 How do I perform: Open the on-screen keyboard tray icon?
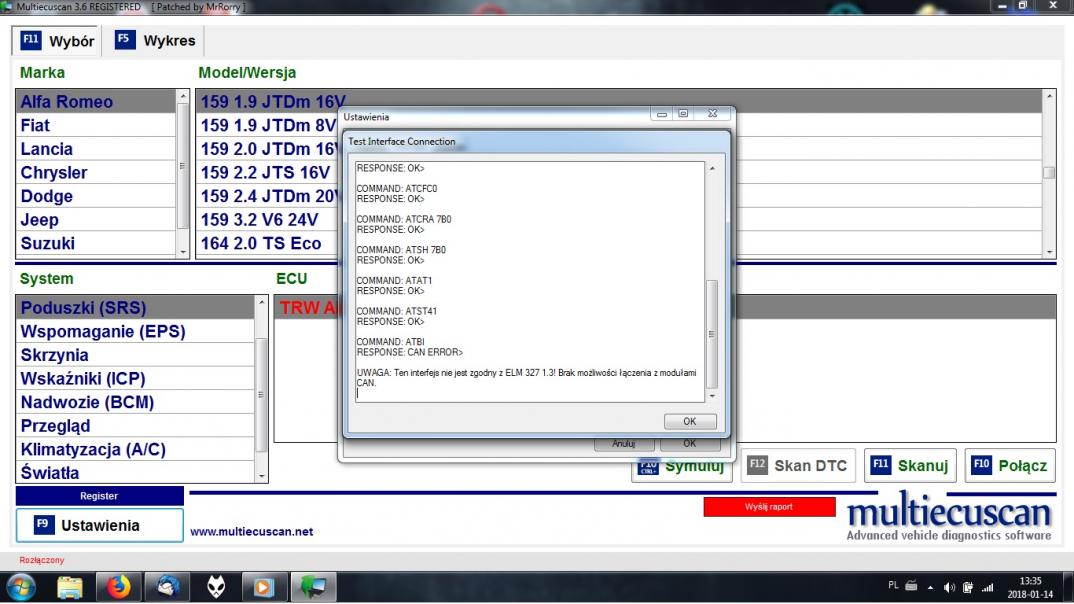(912, 586)
